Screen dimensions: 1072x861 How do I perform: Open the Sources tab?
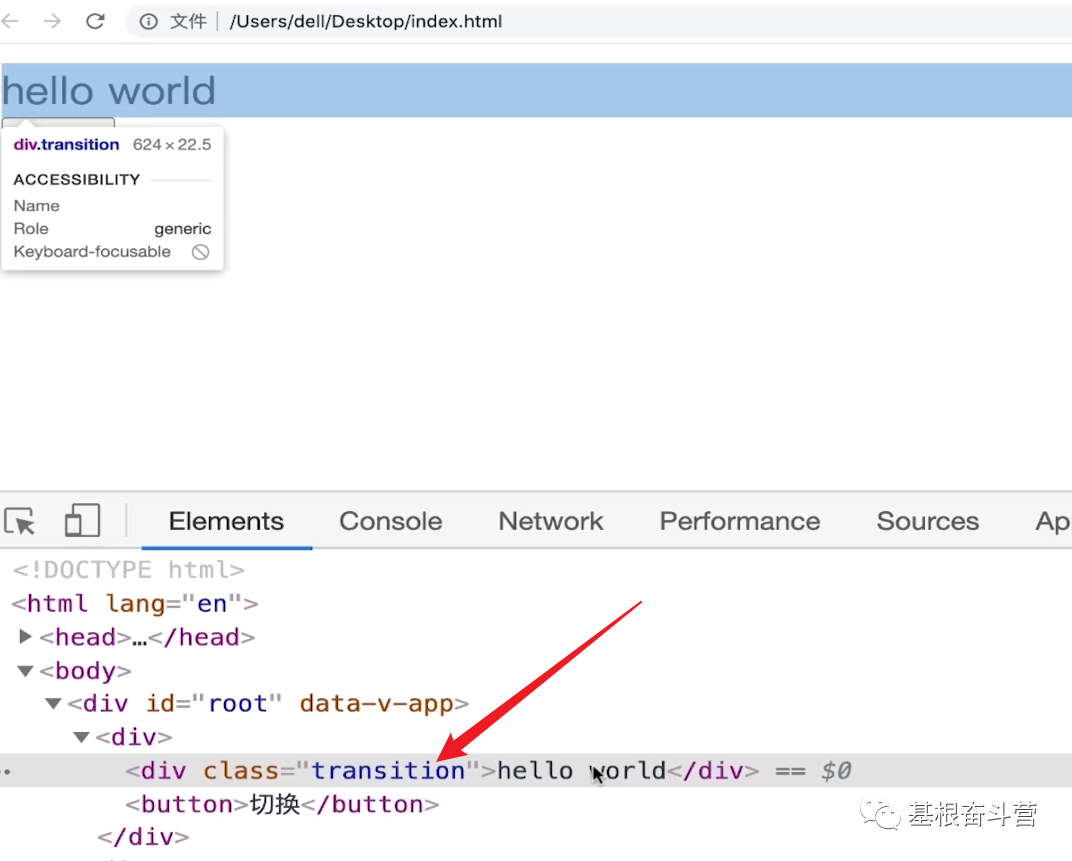point(927,521)
